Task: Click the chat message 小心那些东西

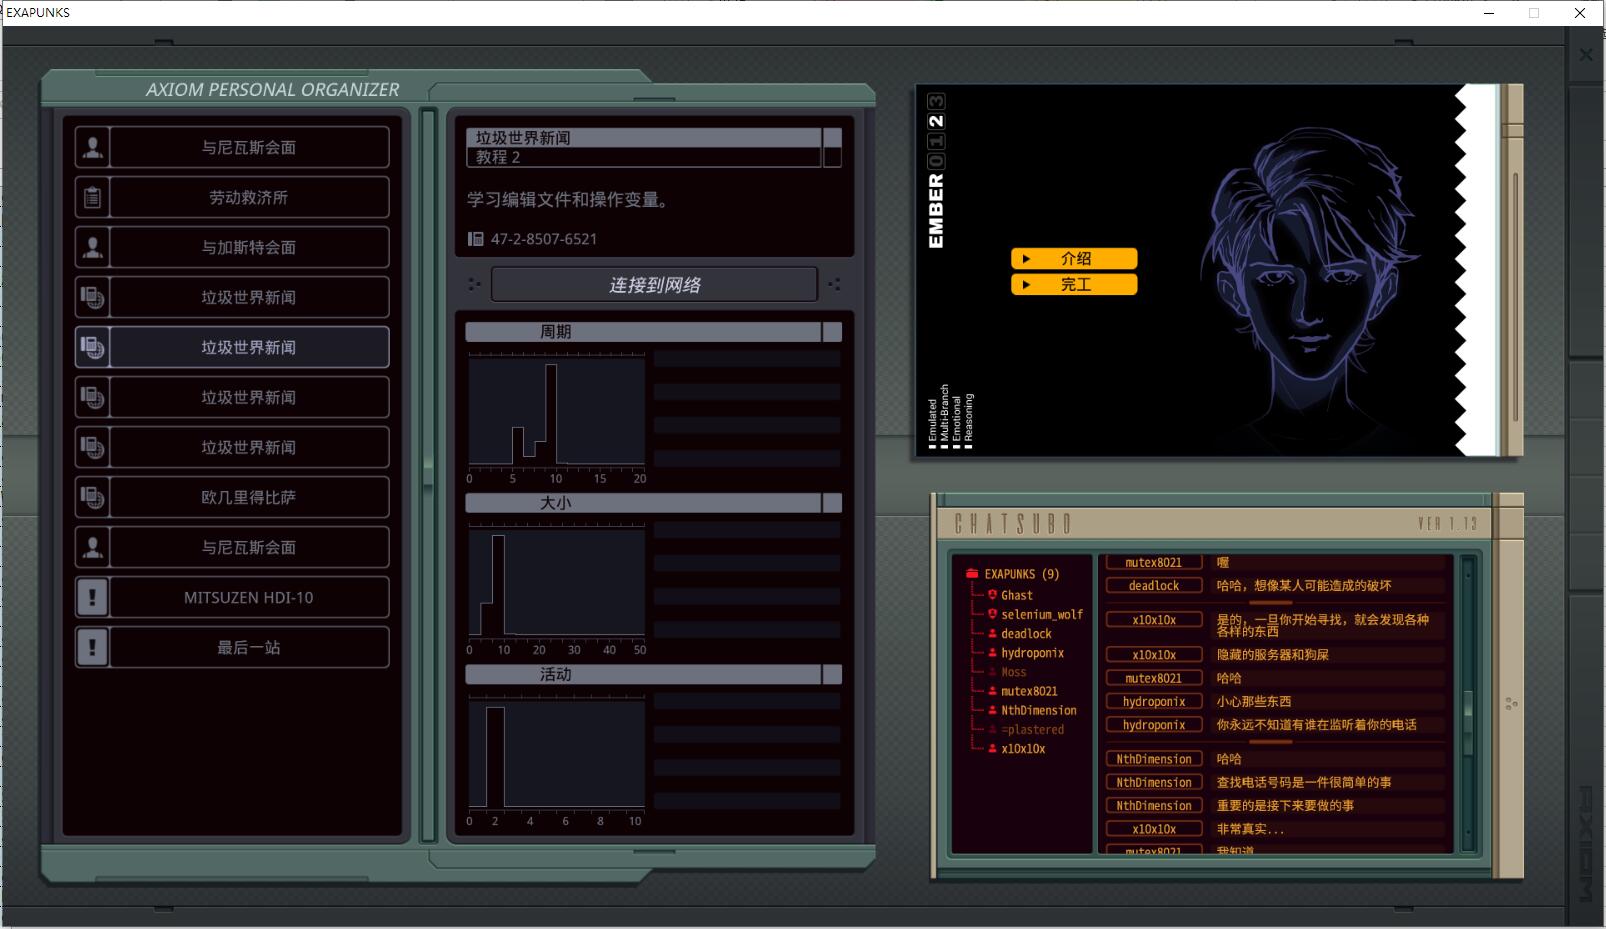Action: coord(1253,702)
